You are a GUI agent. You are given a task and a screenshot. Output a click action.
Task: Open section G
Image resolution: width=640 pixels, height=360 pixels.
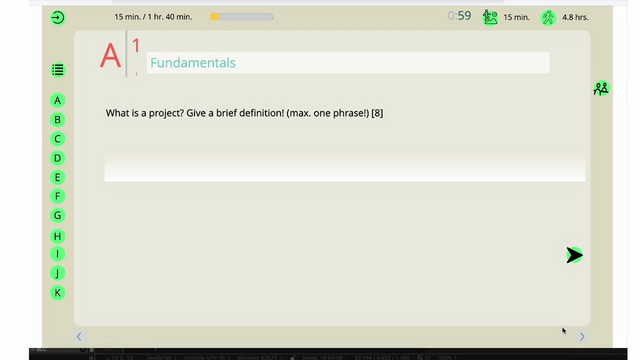click(58, 215)
